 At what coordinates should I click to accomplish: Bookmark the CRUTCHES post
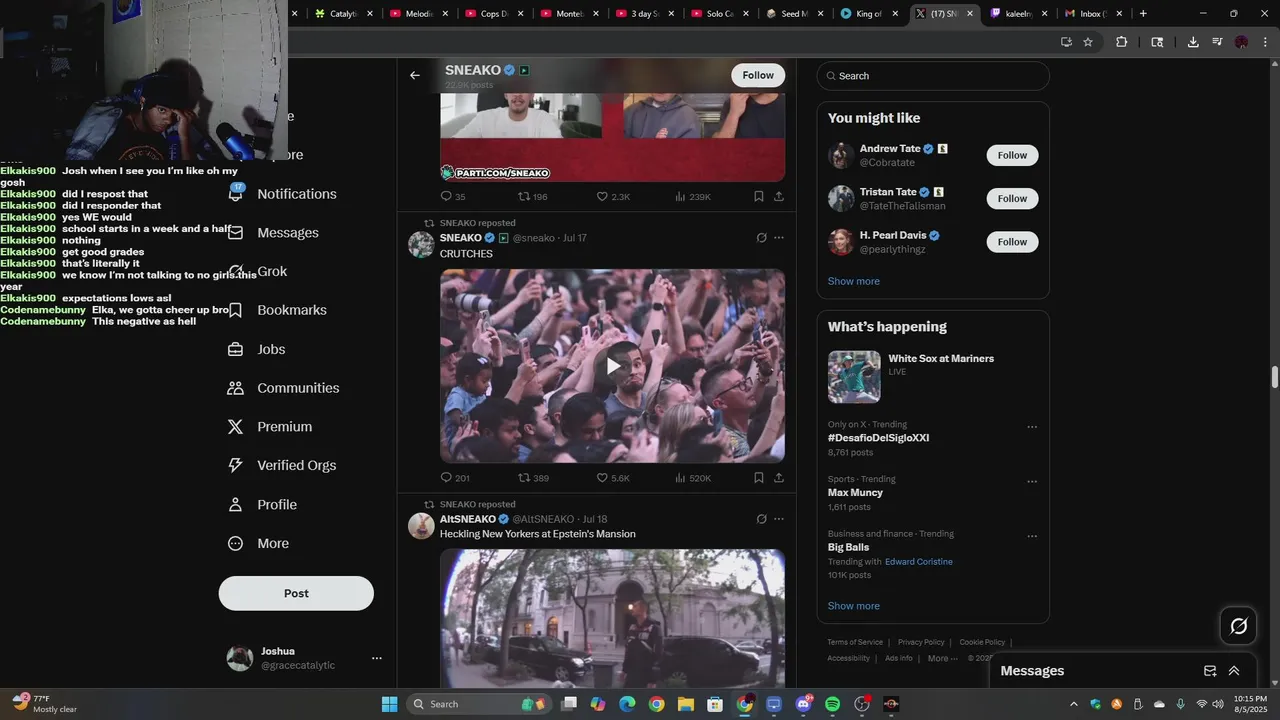pyautogui.click(x=759, y=478)
